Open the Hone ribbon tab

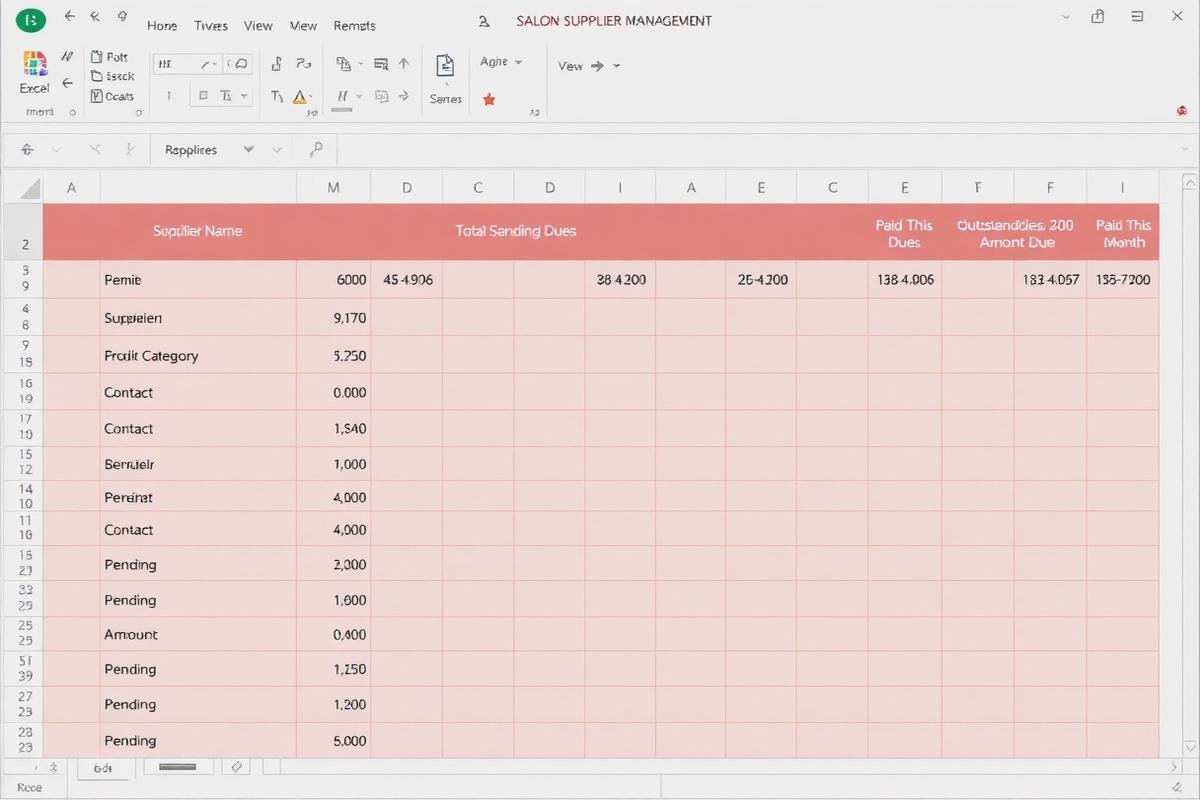click(162, 26)
